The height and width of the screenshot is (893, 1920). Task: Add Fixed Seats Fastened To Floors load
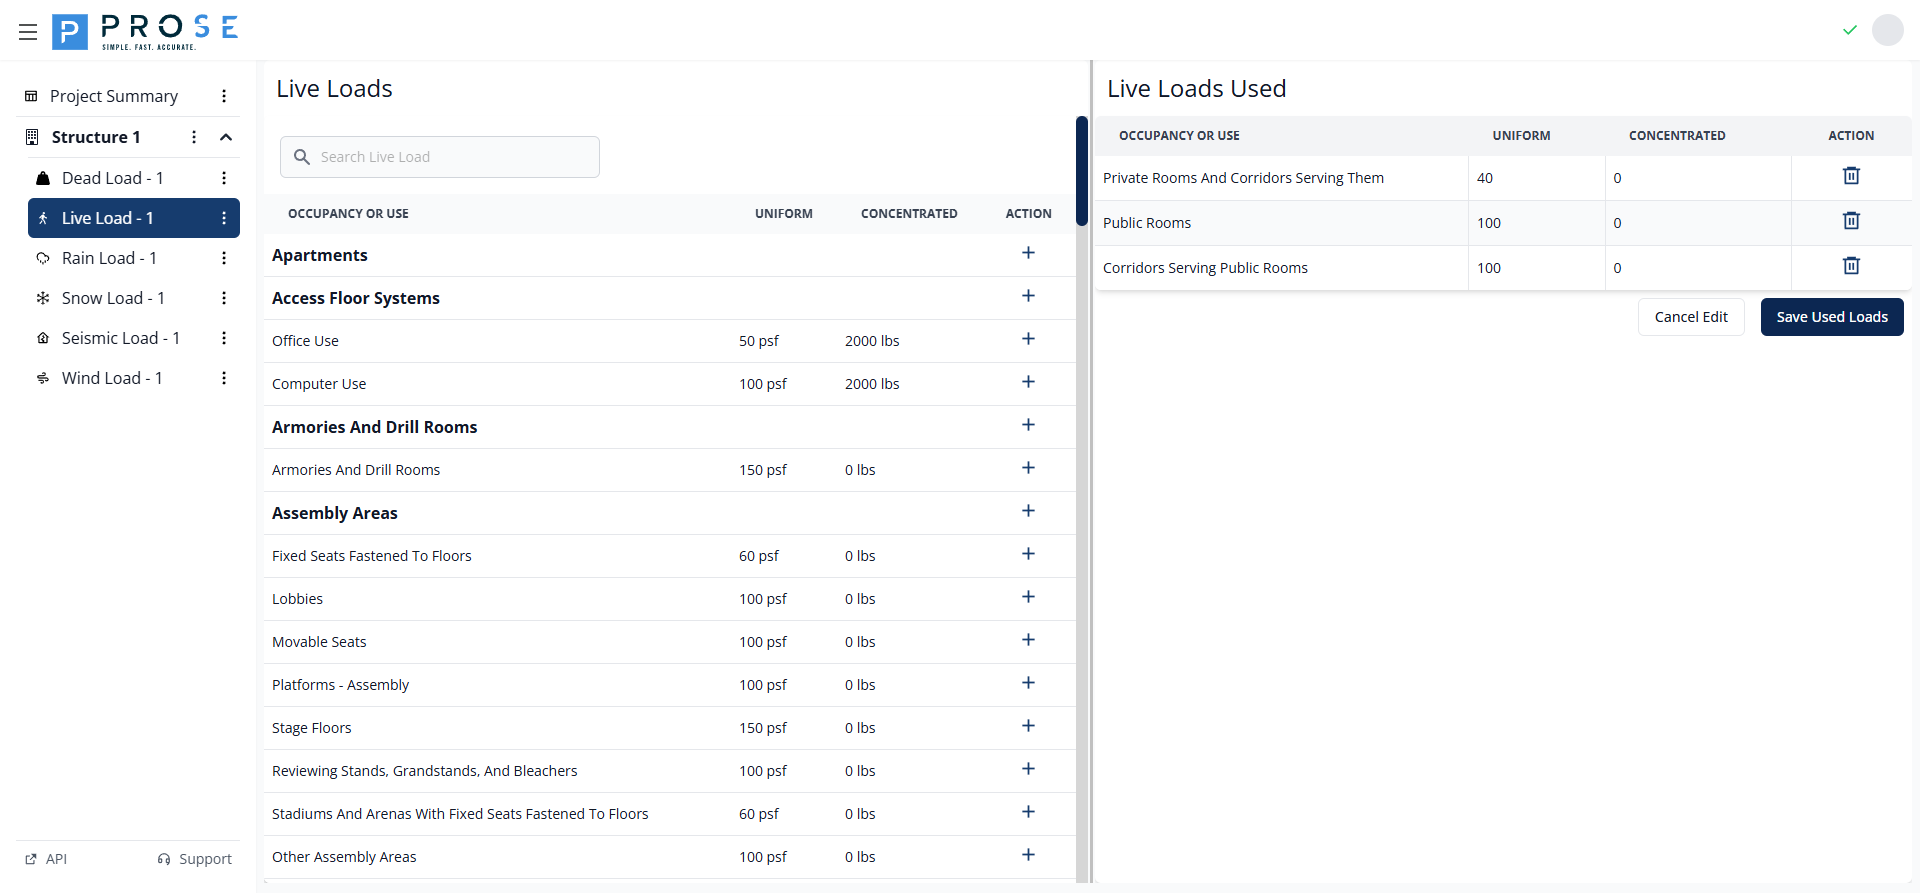(x=1028, y=554)
